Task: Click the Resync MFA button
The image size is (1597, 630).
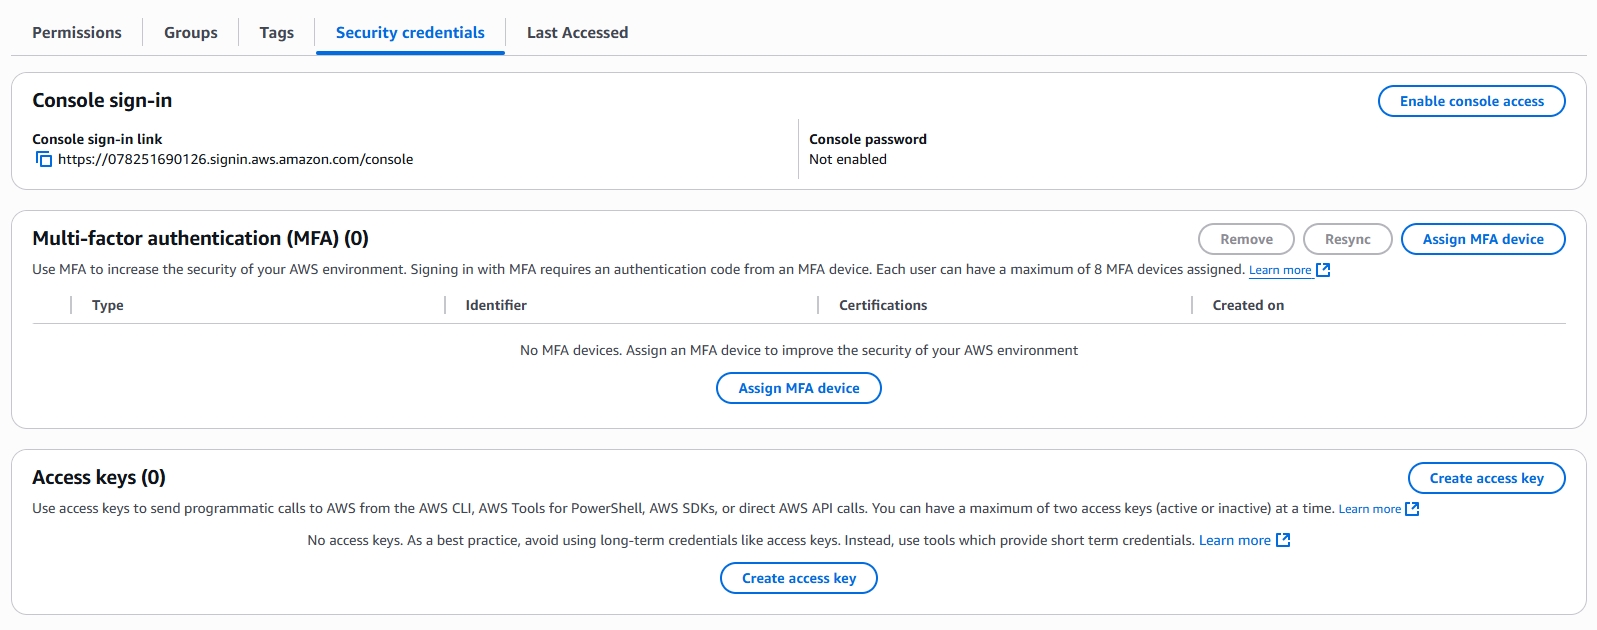Action: [x=1348, y=239]
